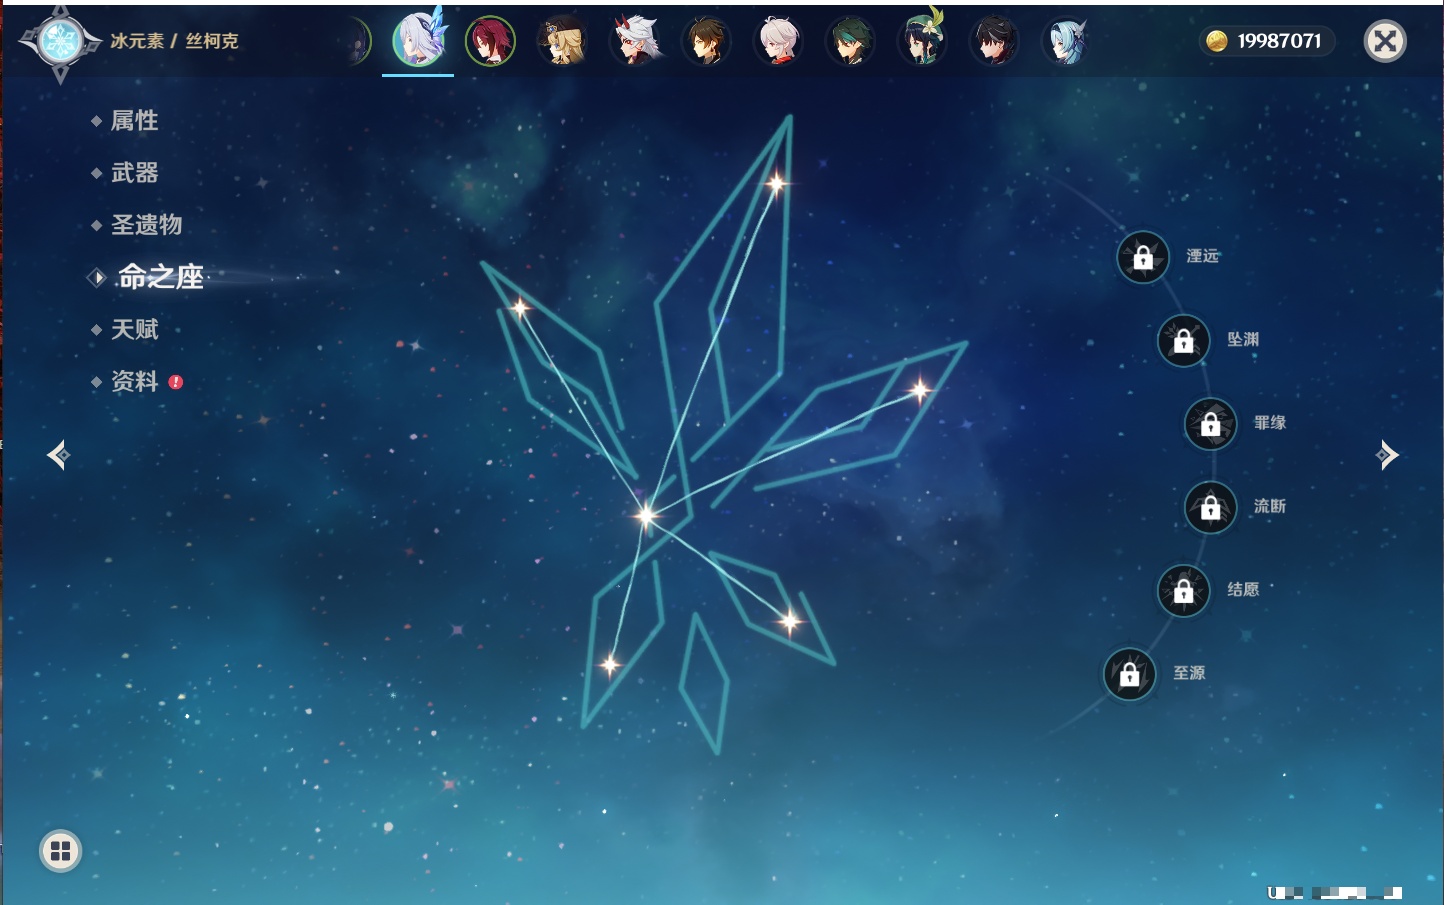
Task: Open the 武器 weapon tab
Action: (134, 173)
